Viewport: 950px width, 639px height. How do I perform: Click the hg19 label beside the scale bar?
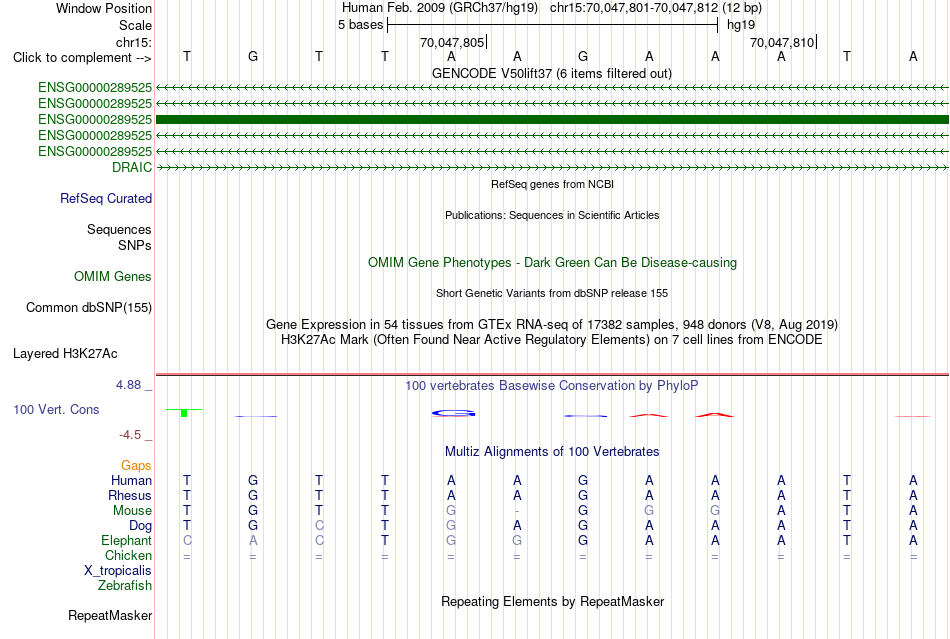pos(741,25)
